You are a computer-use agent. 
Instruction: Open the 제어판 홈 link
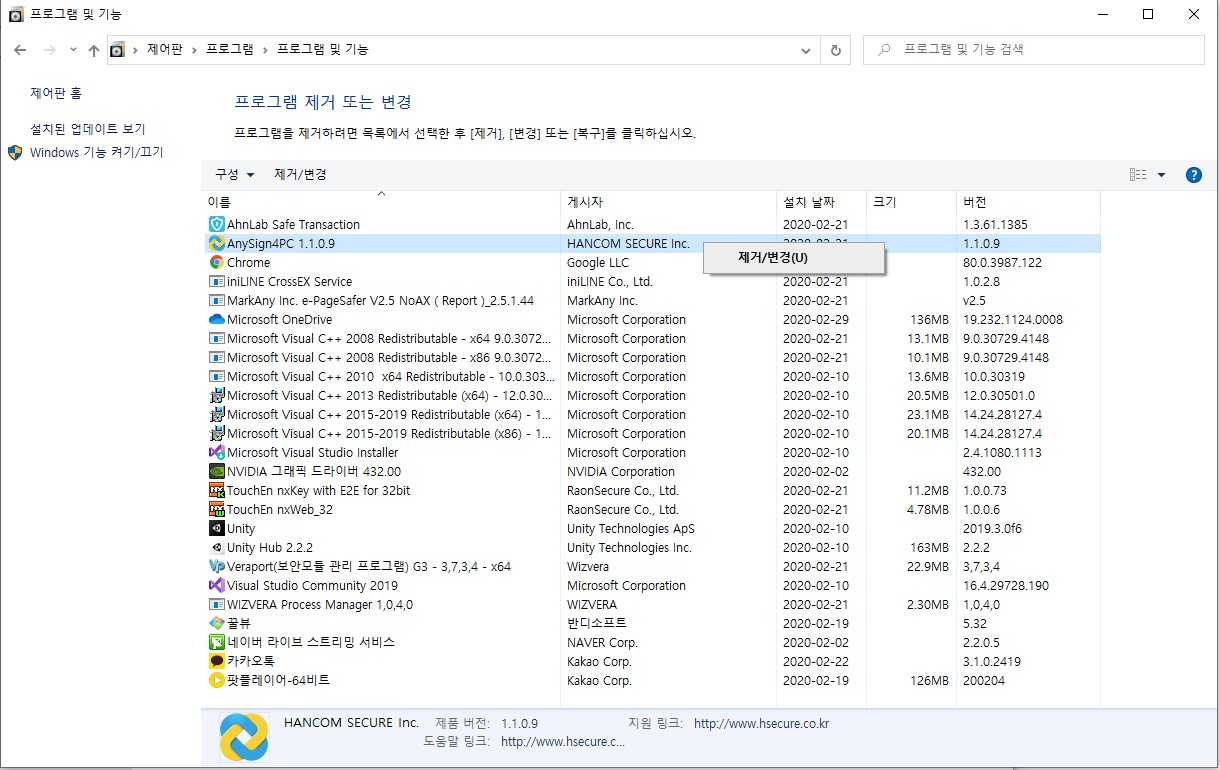56,93
